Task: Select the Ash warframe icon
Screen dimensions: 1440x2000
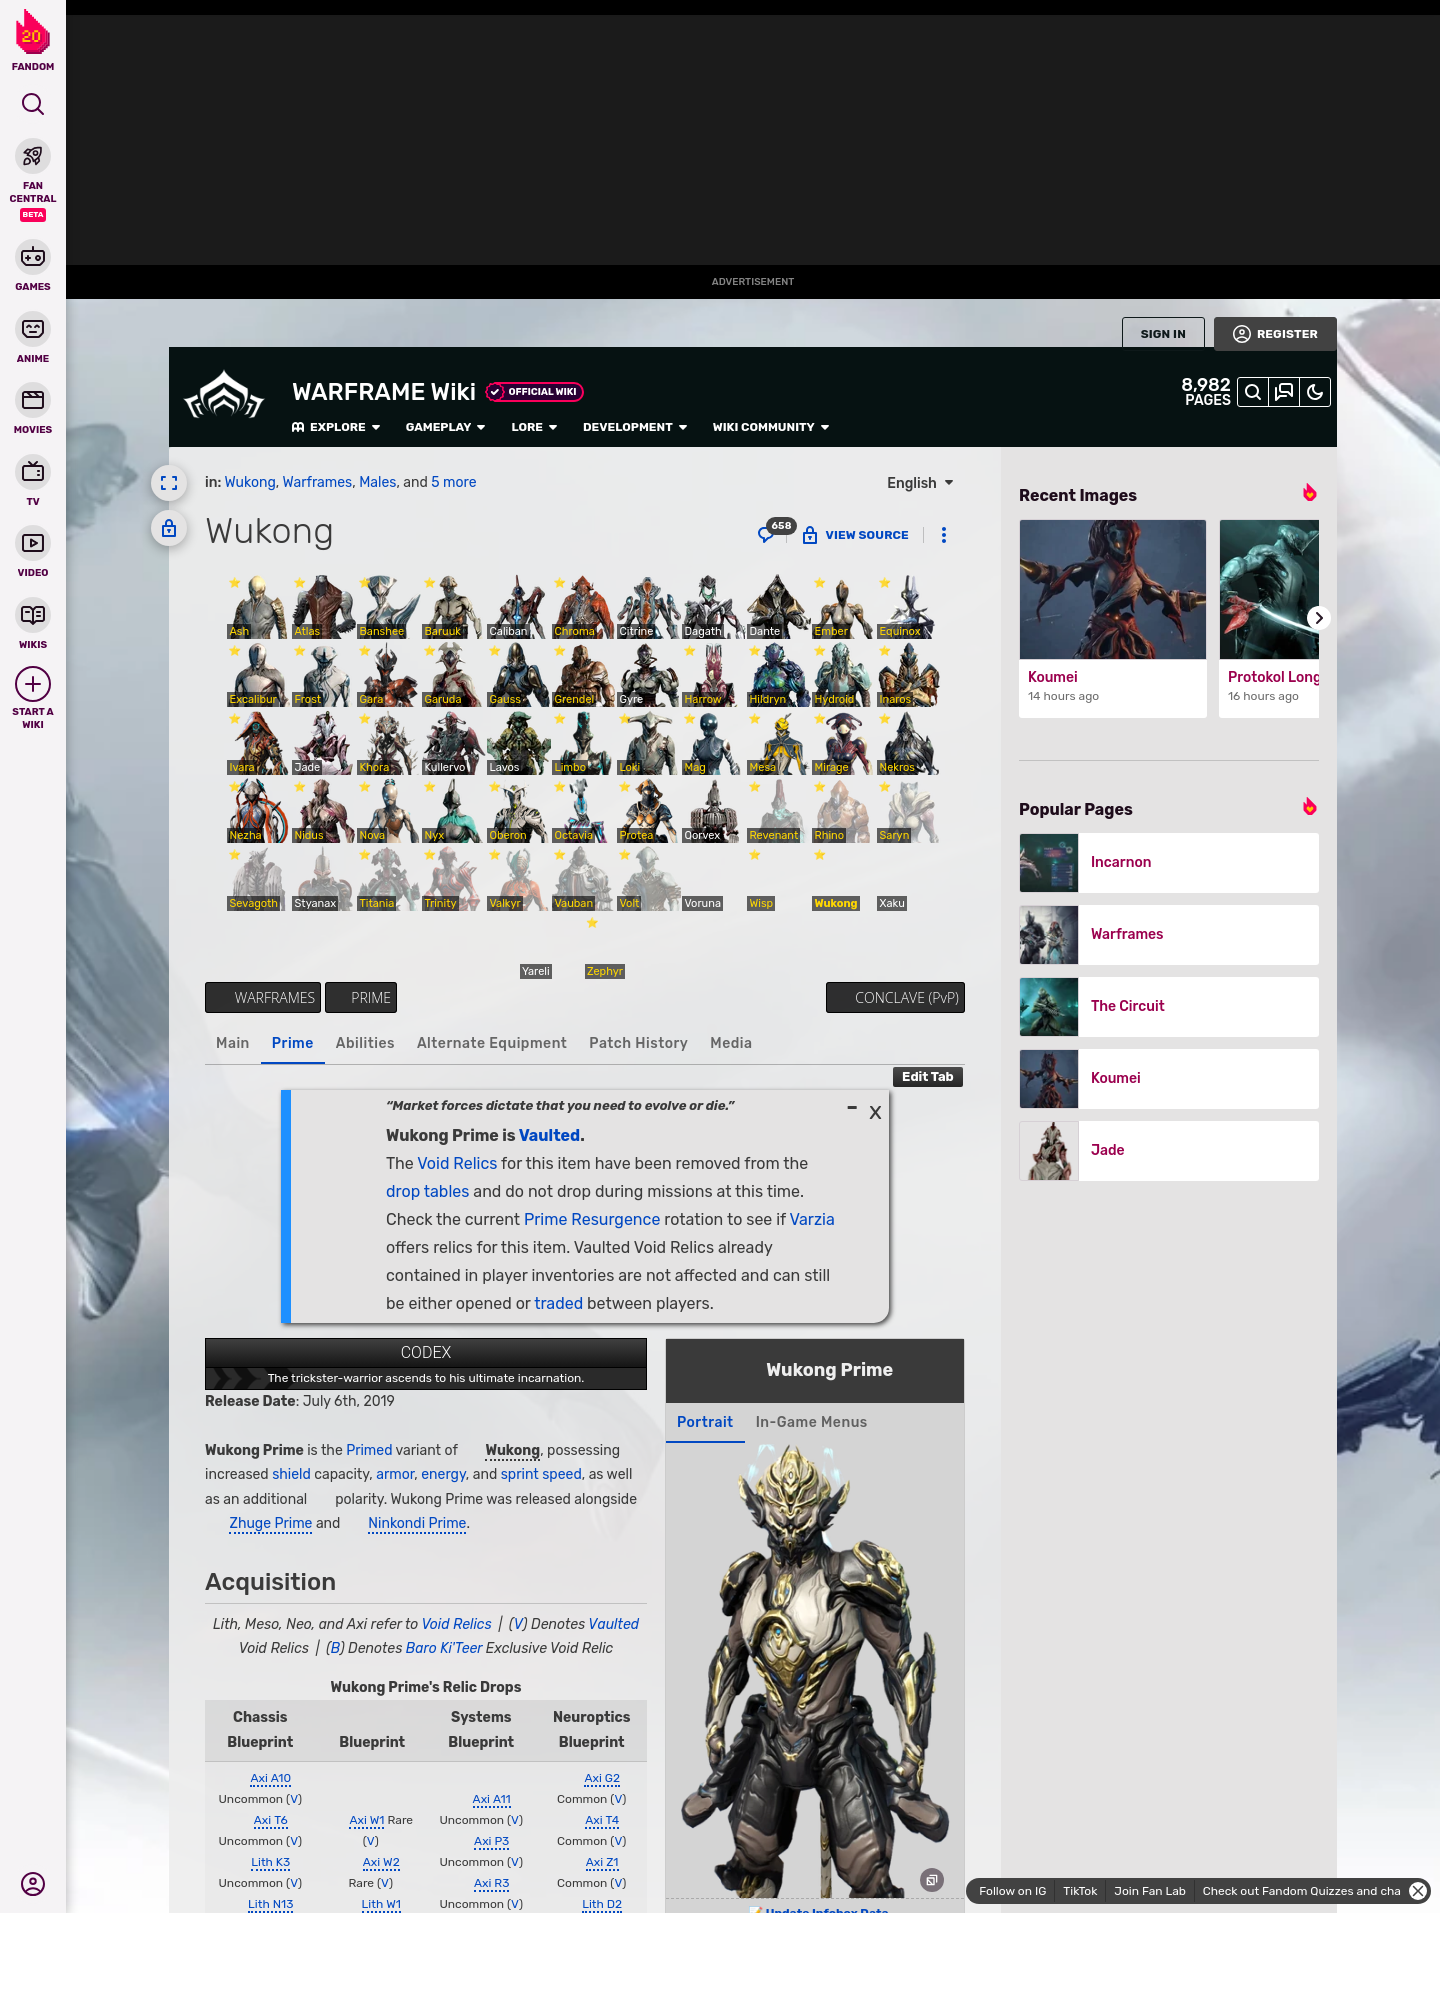Action: pos(257,607)
